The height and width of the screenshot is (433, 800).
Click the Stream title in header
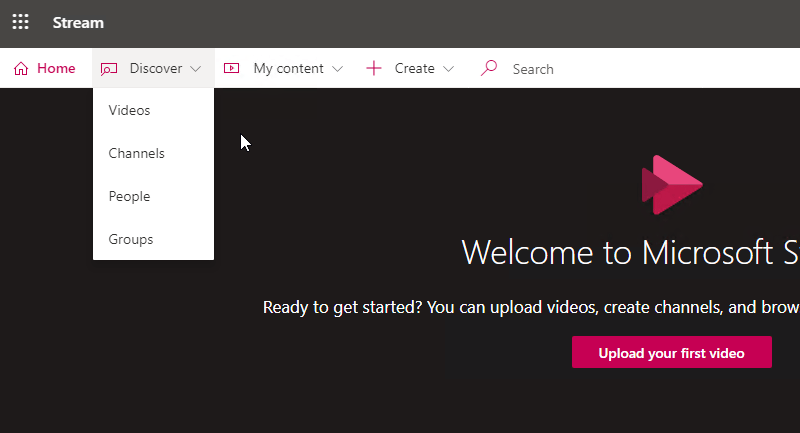78,22
